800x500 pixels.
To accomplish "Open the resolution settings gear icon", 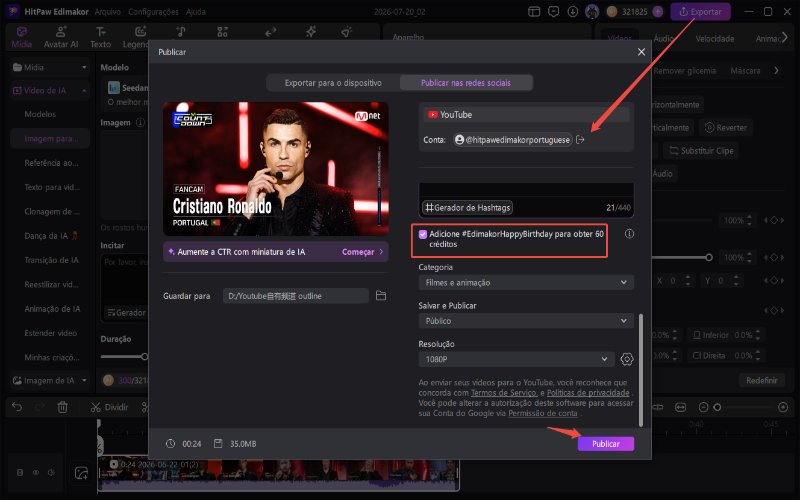I will [627, 359].
